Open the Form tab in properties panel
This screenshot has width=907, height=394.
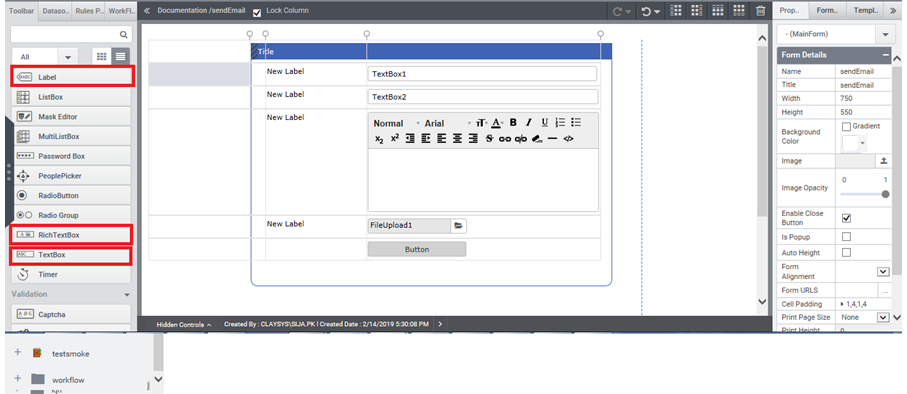pyautogui.click(x=826, y=10)
